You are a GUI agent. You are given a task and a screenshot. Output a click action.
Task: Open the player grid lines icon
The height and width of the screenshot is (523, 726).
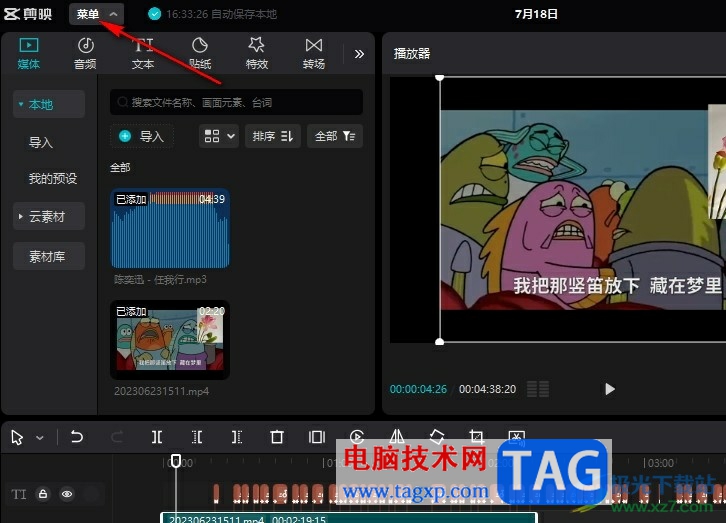pos(538,389)
